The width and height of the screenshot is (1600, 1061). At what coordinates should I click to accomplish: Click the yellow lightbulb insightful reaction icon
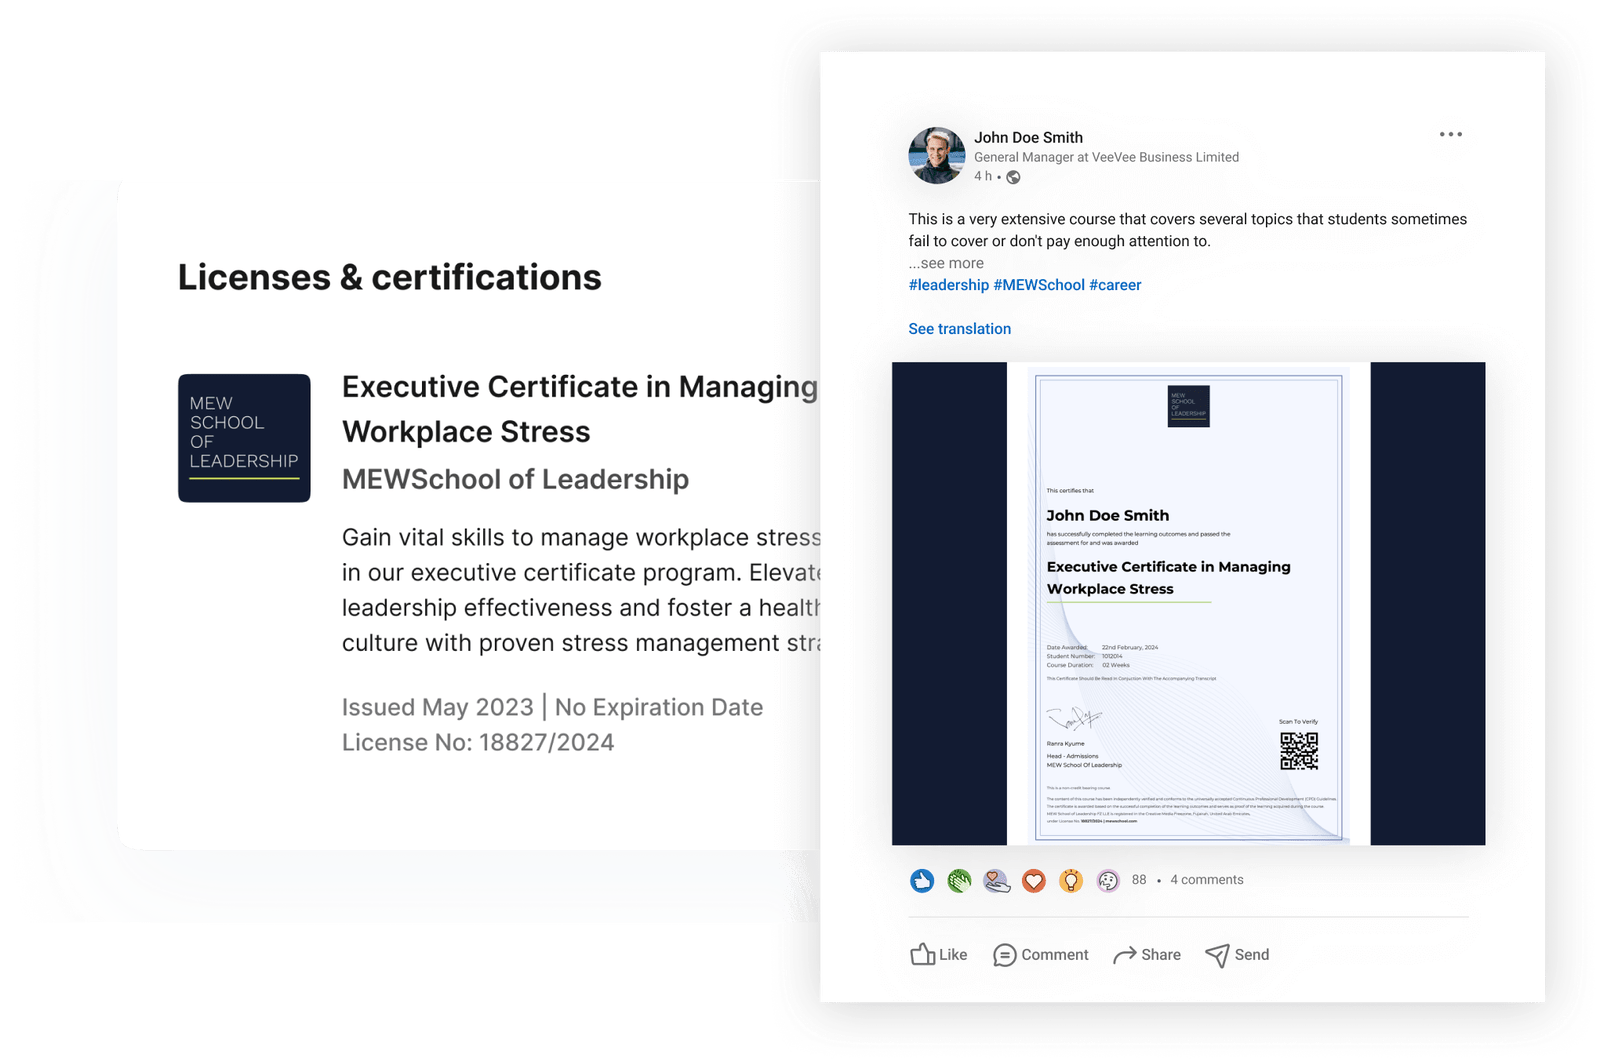point(1071,880)
